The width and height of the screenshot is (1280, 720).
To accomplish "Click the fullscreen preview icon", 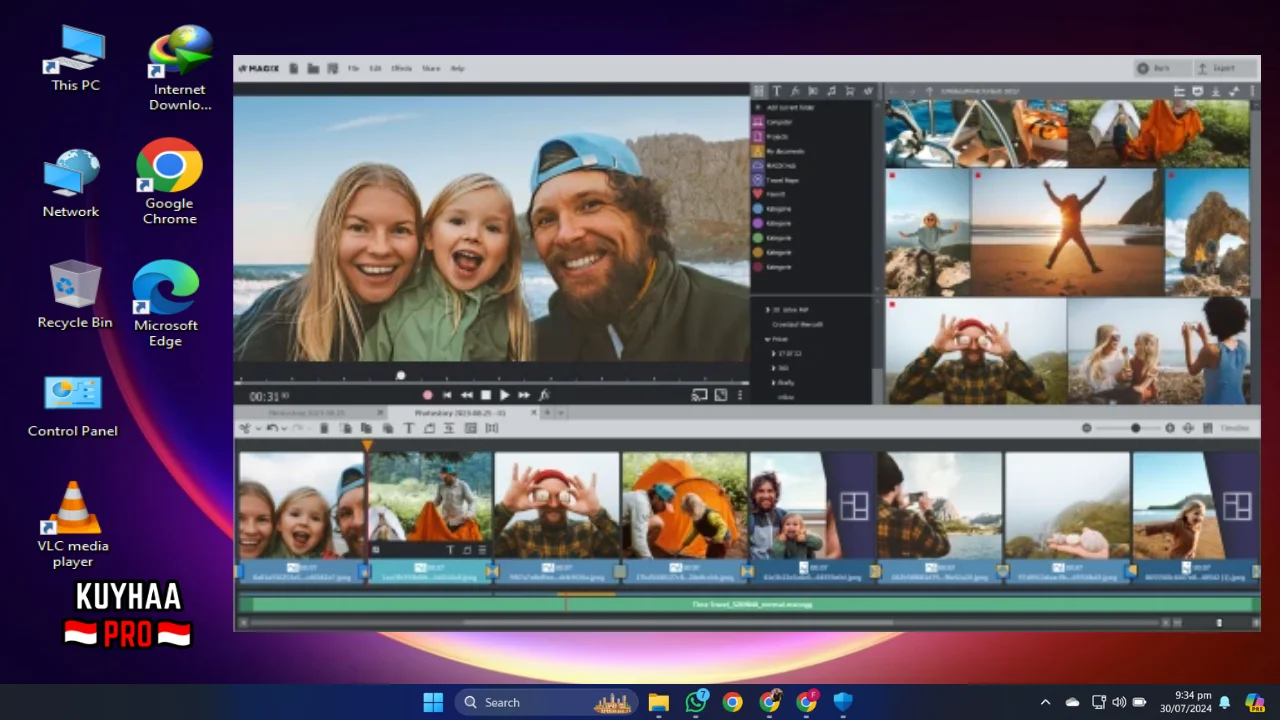I will click(x=721, y=395).
